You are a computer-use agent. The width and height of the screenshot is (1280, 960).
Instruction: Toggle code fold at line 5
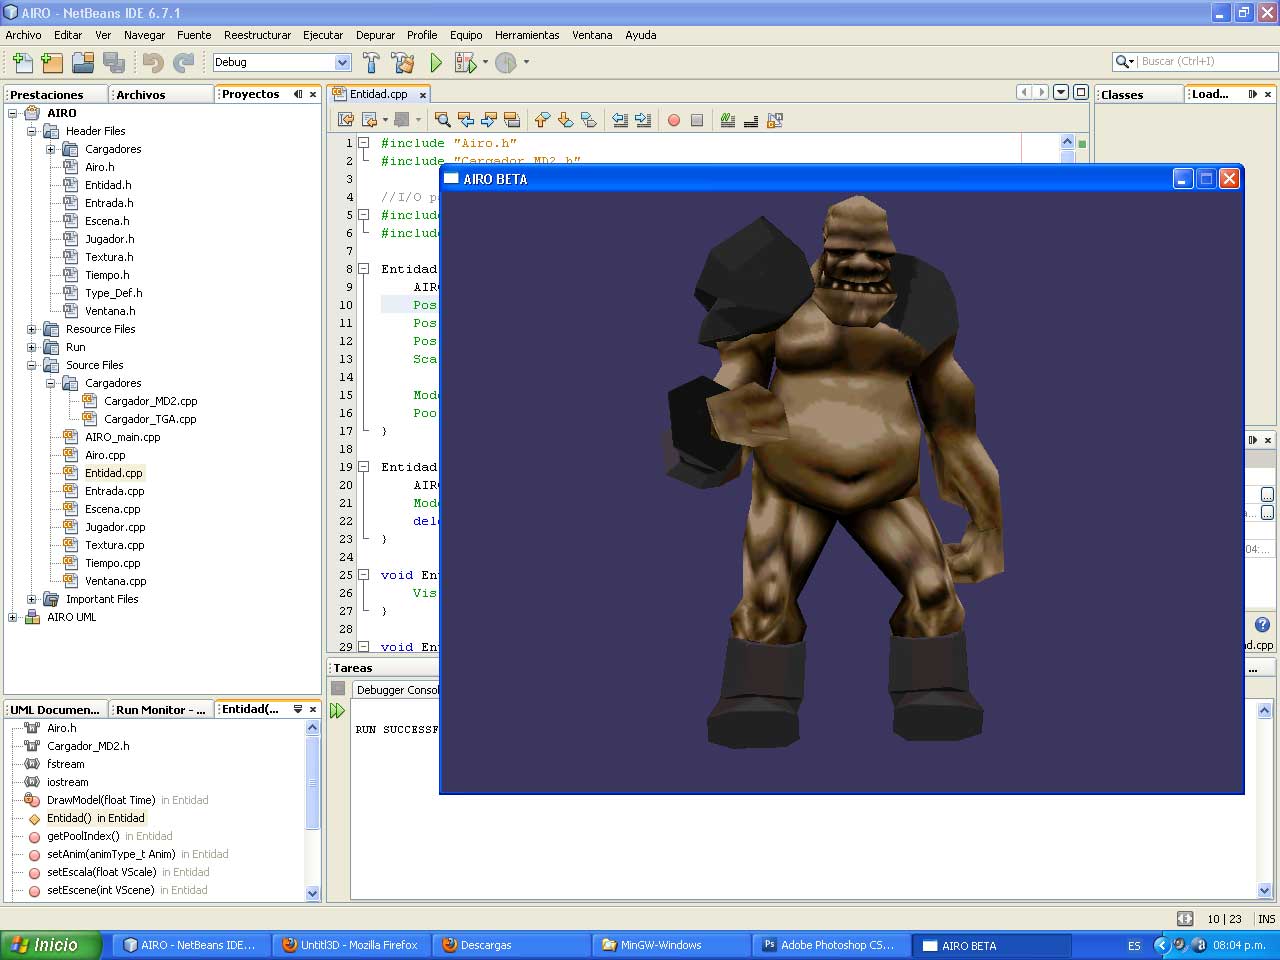pos(364,215)
